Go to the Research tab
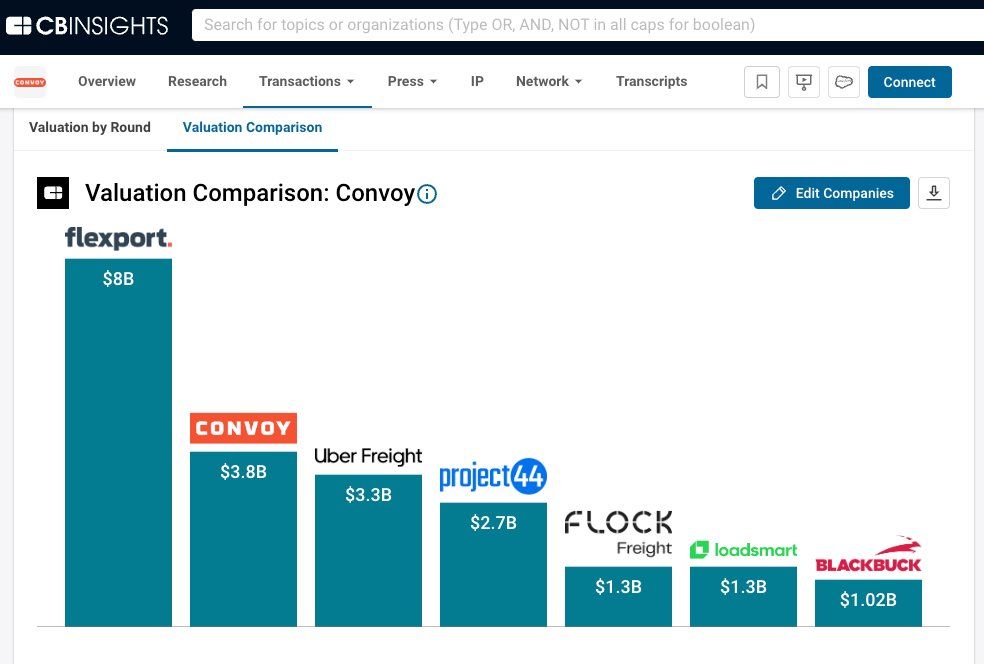Screen dimensions: 984x664 [197, 82]
